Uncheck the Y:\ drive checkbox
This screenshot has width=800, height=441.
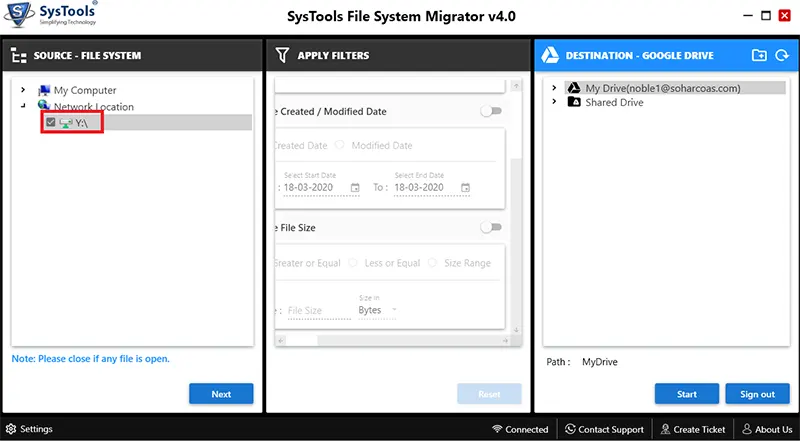click(51, 122)
